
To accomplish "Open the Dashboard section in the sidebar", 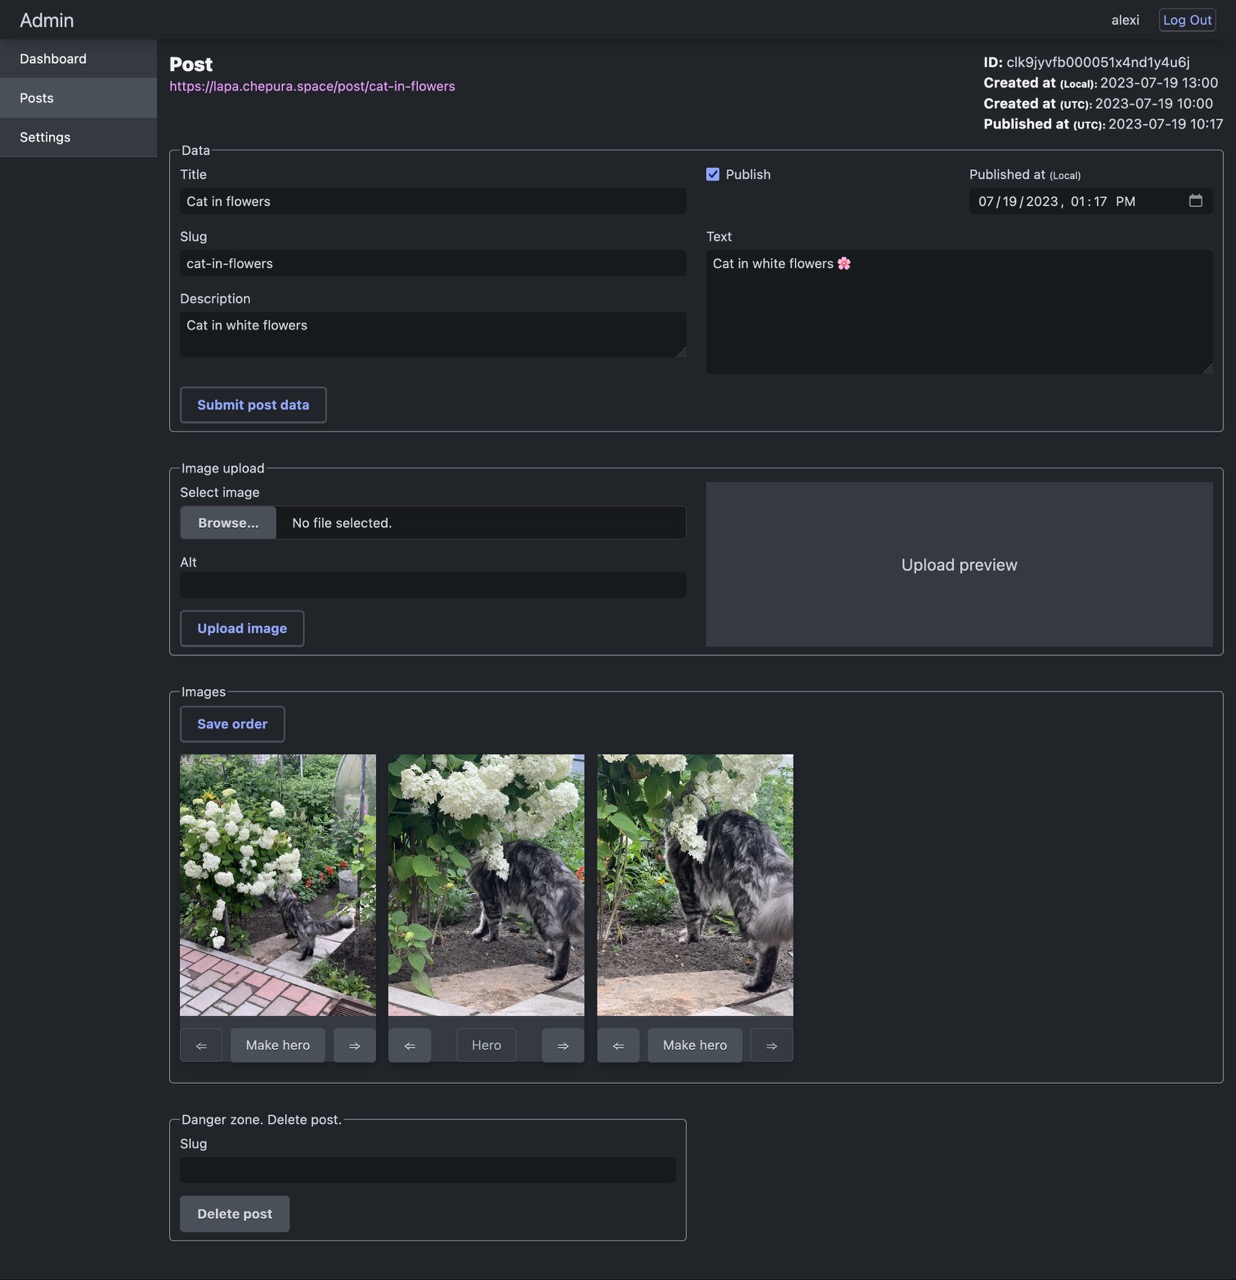I will [53, 58].
